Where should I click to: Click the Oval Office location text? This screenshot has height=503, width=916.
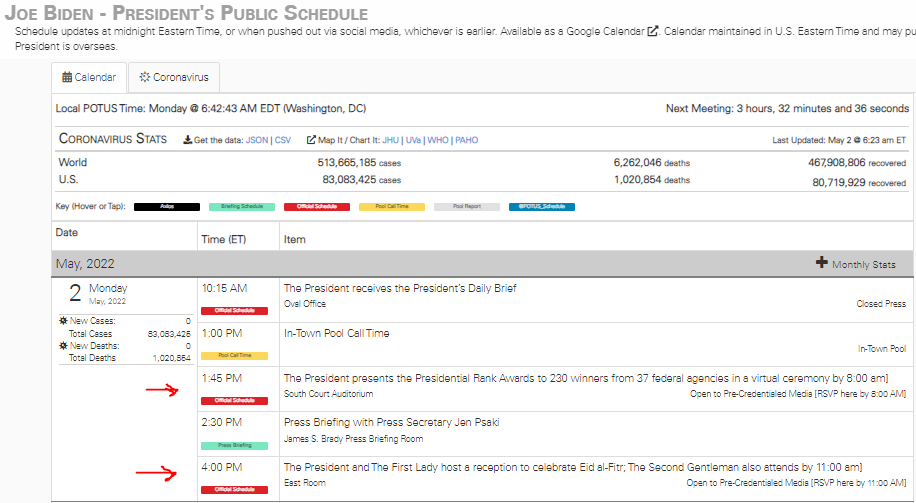click(x=305, y=304)
